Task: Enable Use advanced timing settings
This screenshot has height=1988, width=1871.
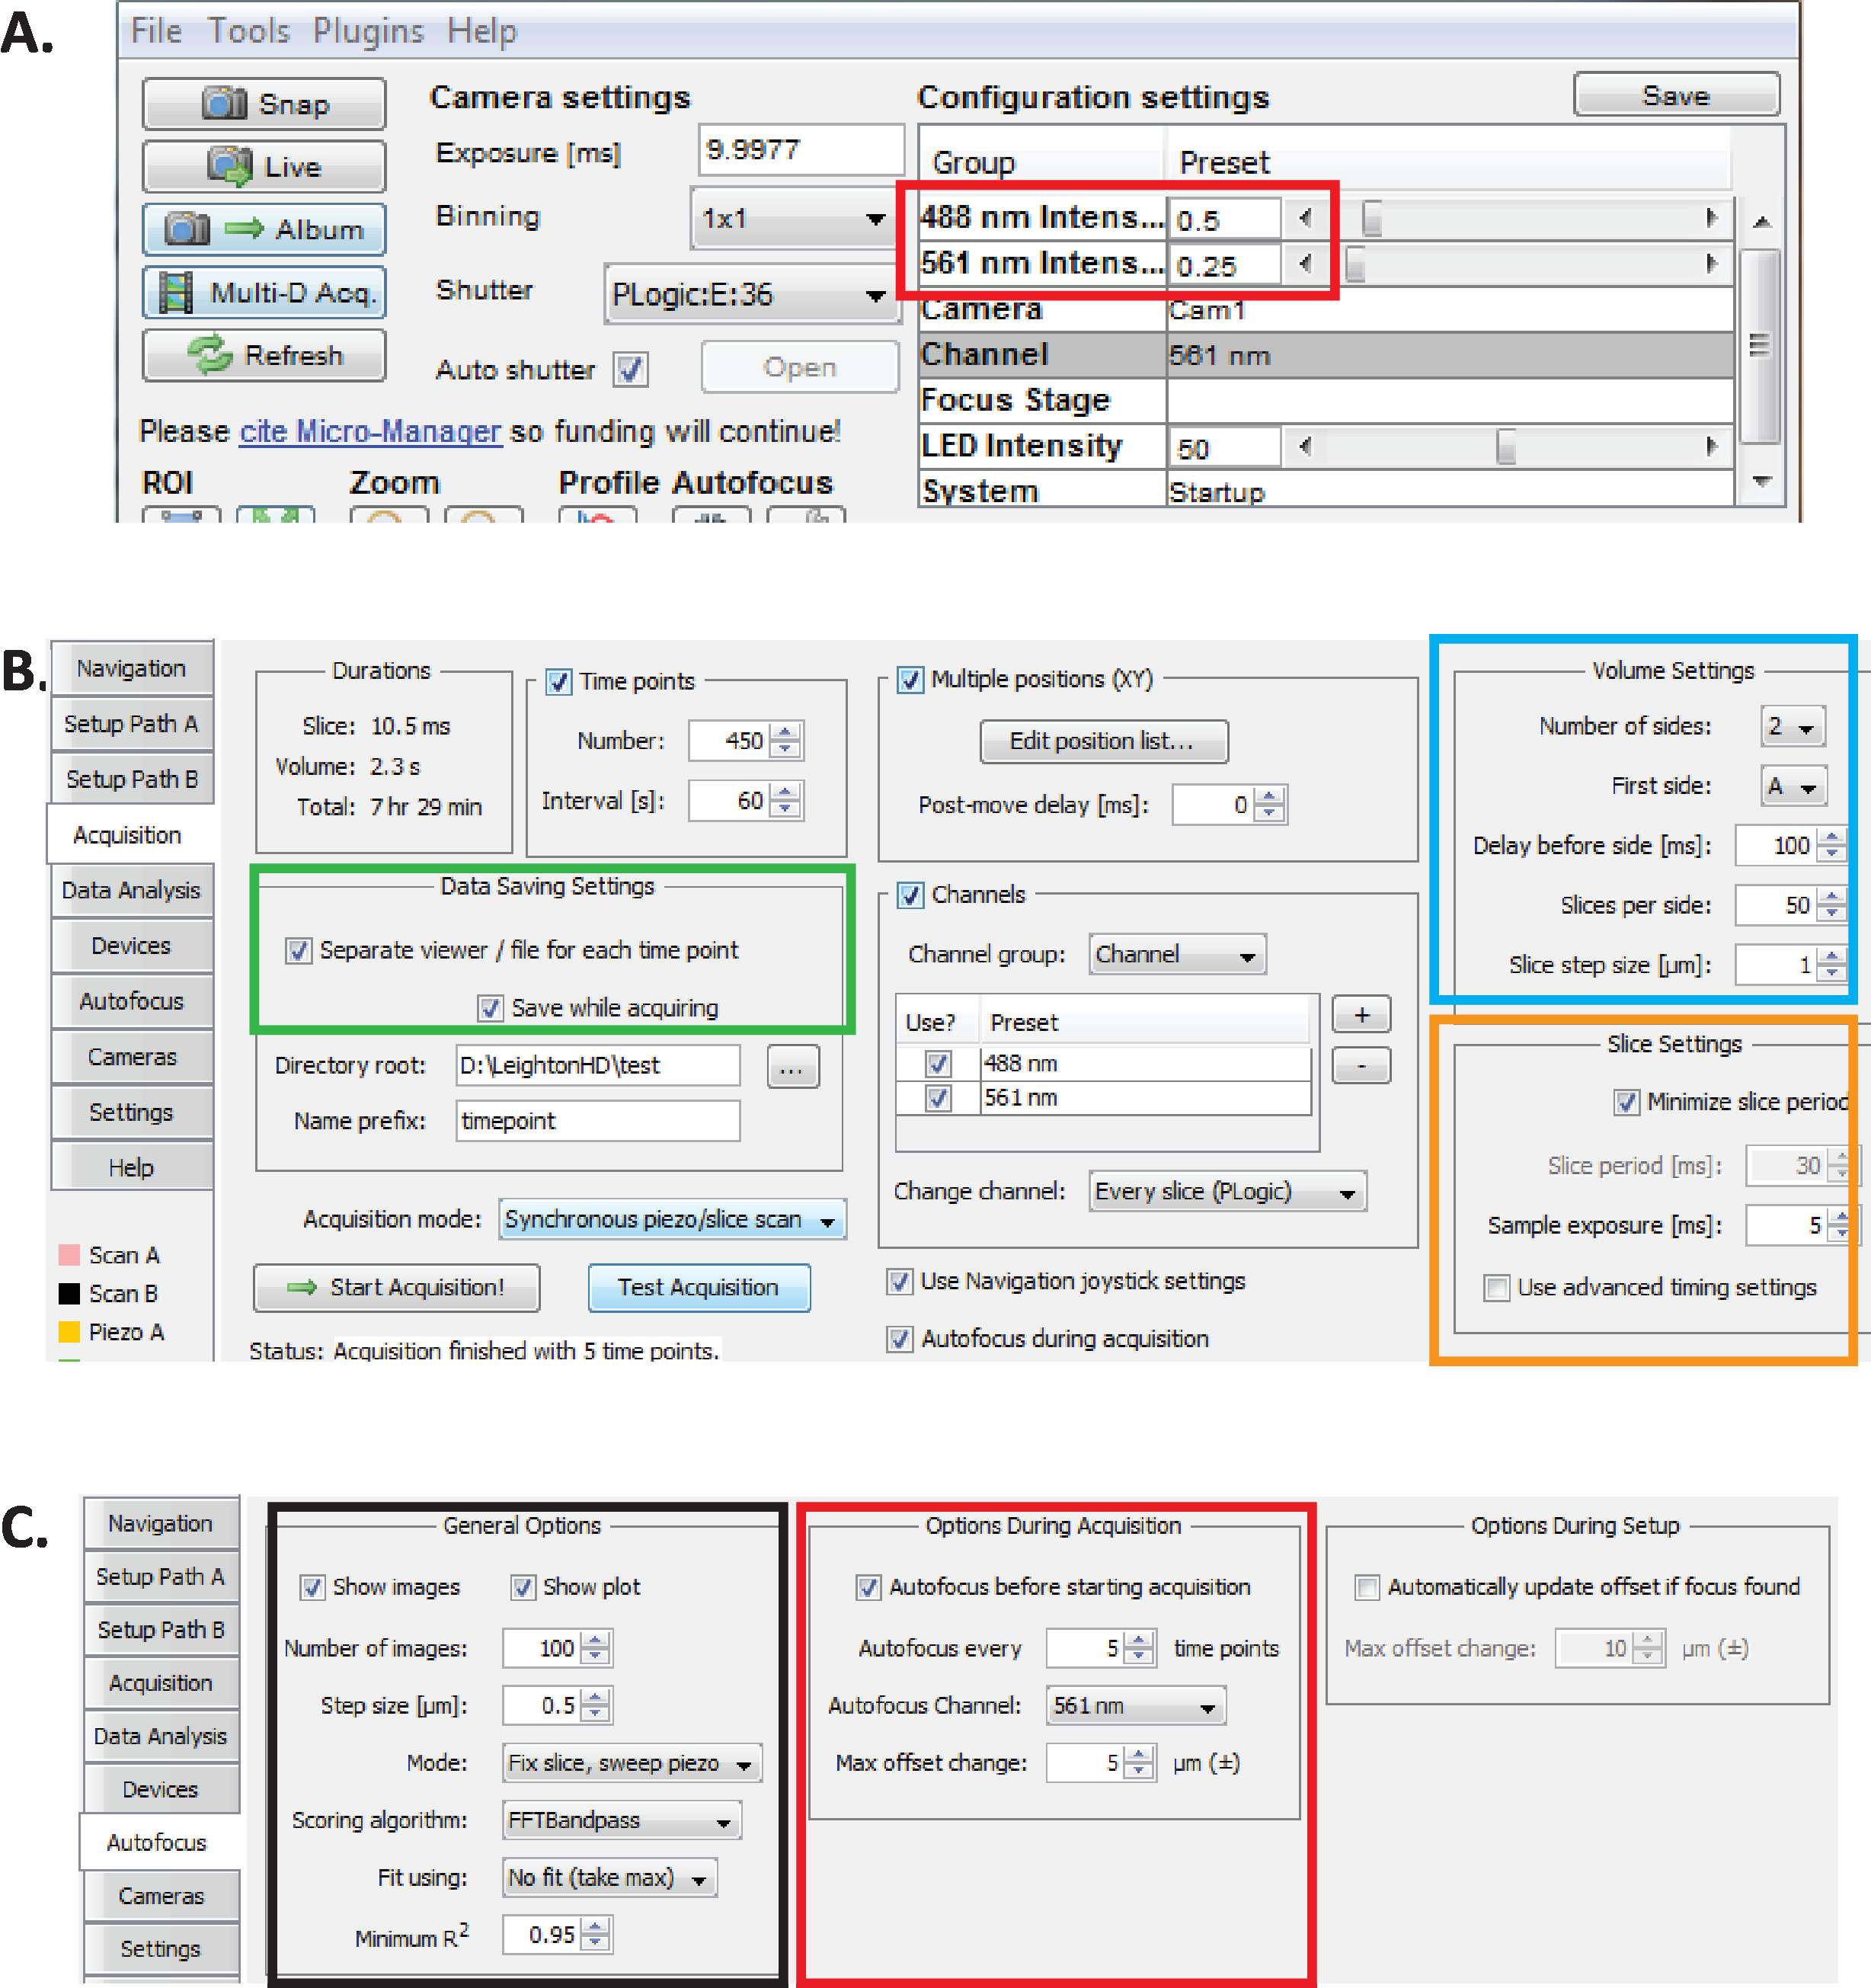Action: point(1496,1287)
